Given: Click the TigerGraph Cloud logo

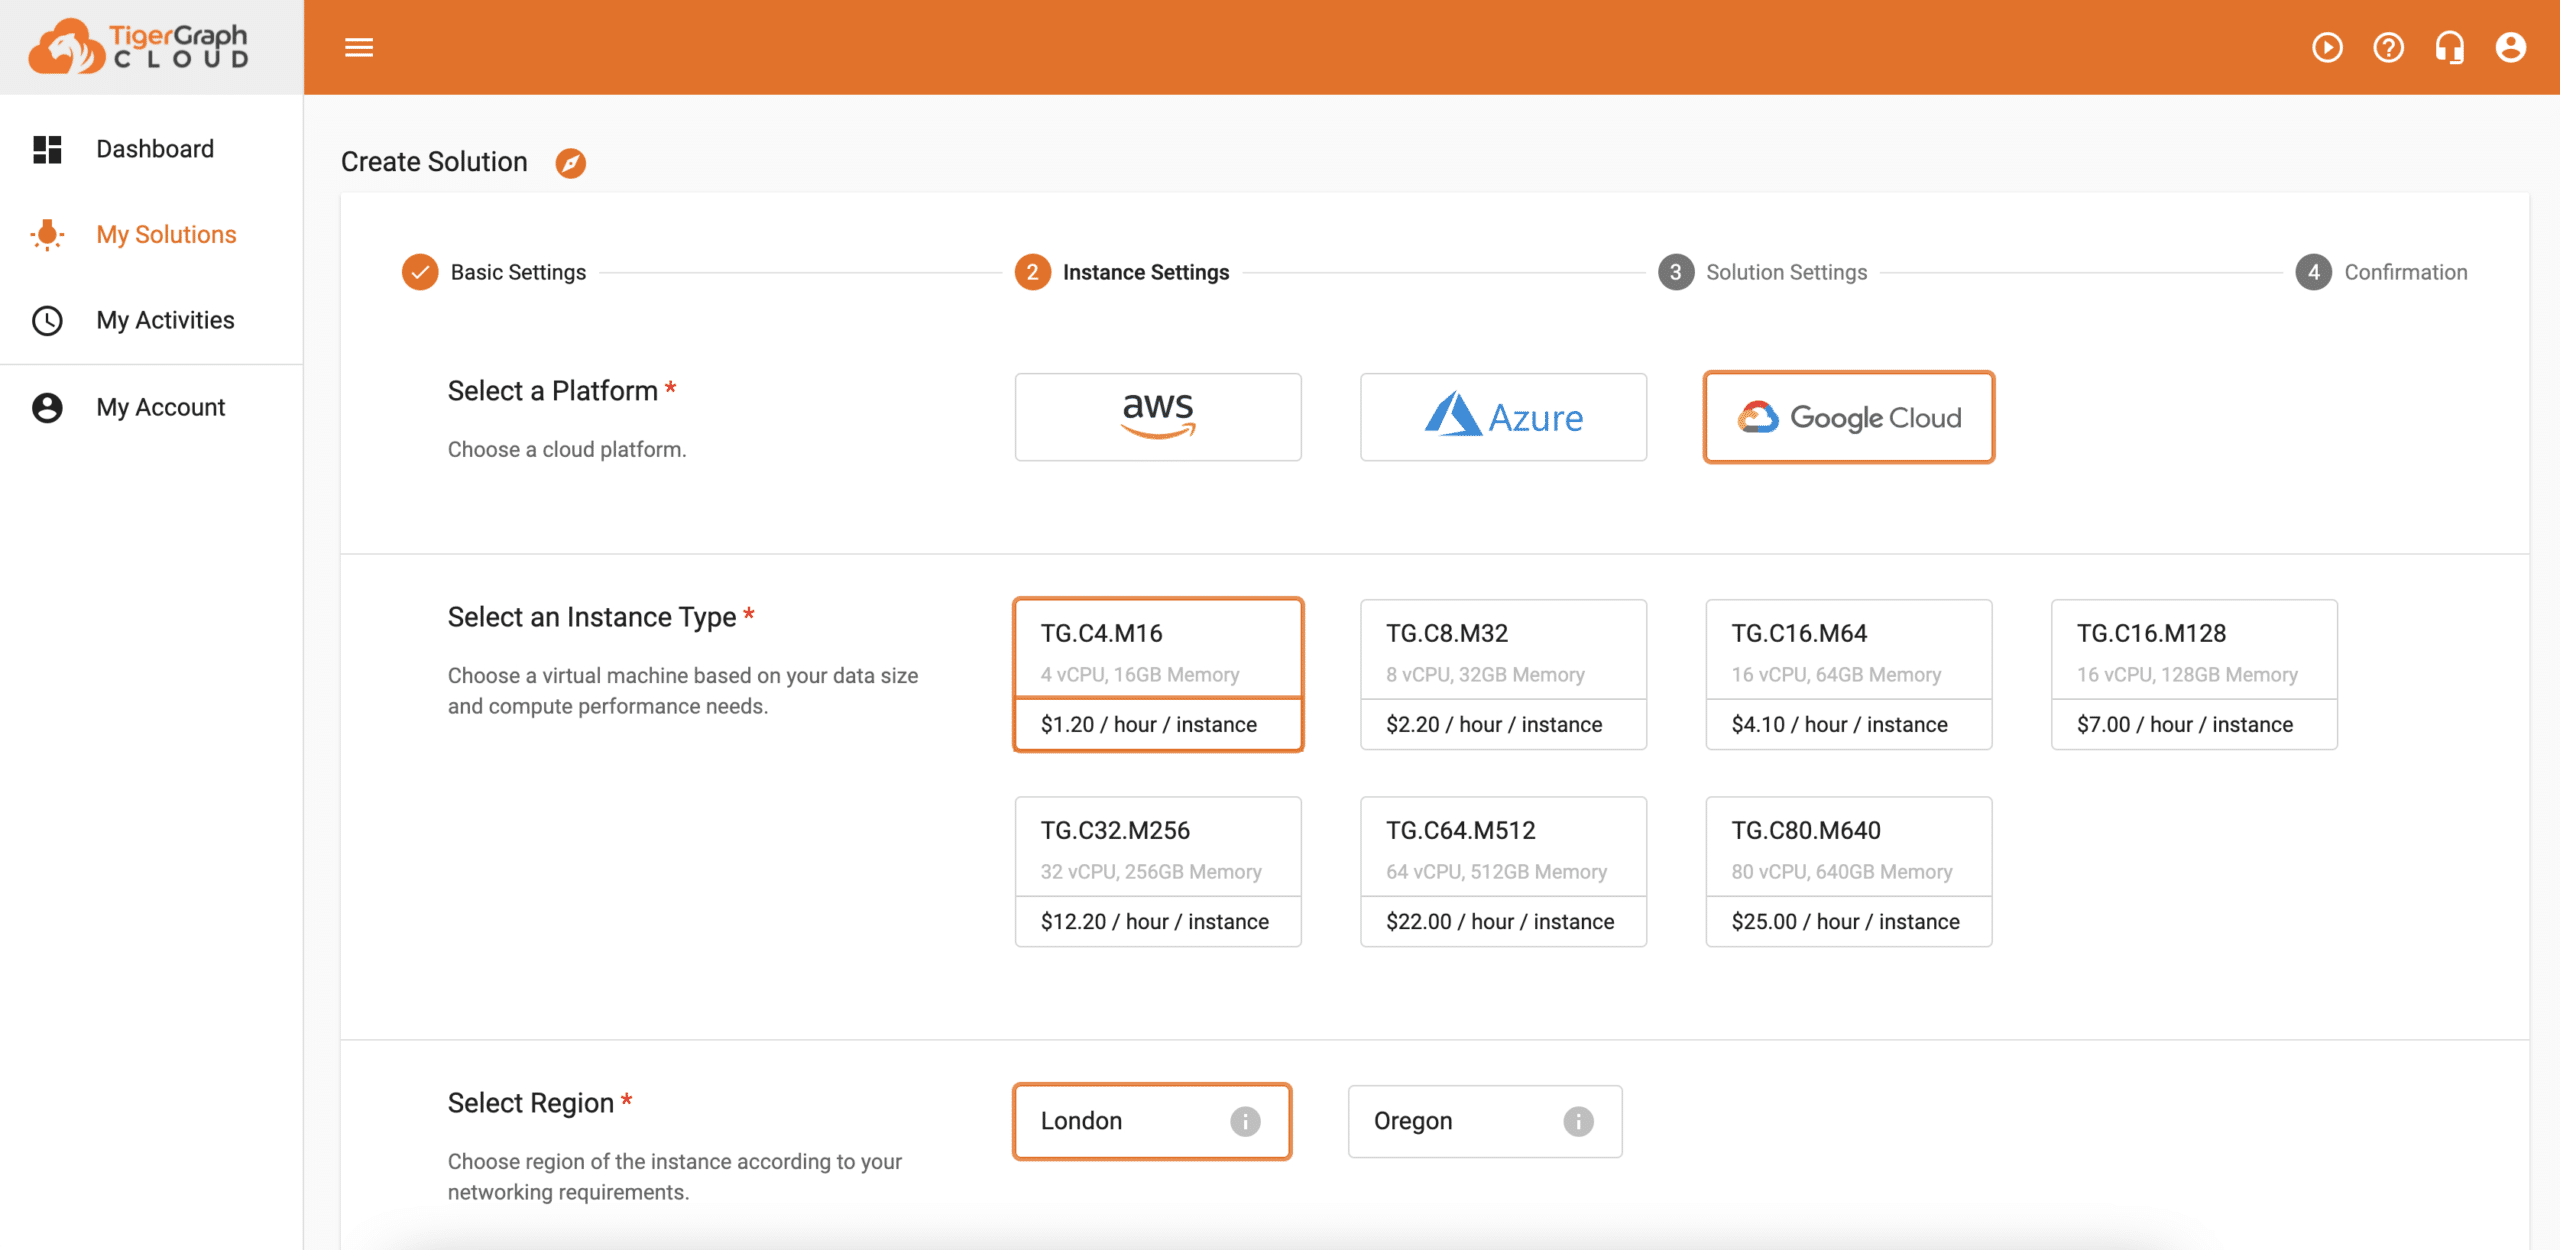Looking at the screenshot, I should coord(138,47).
